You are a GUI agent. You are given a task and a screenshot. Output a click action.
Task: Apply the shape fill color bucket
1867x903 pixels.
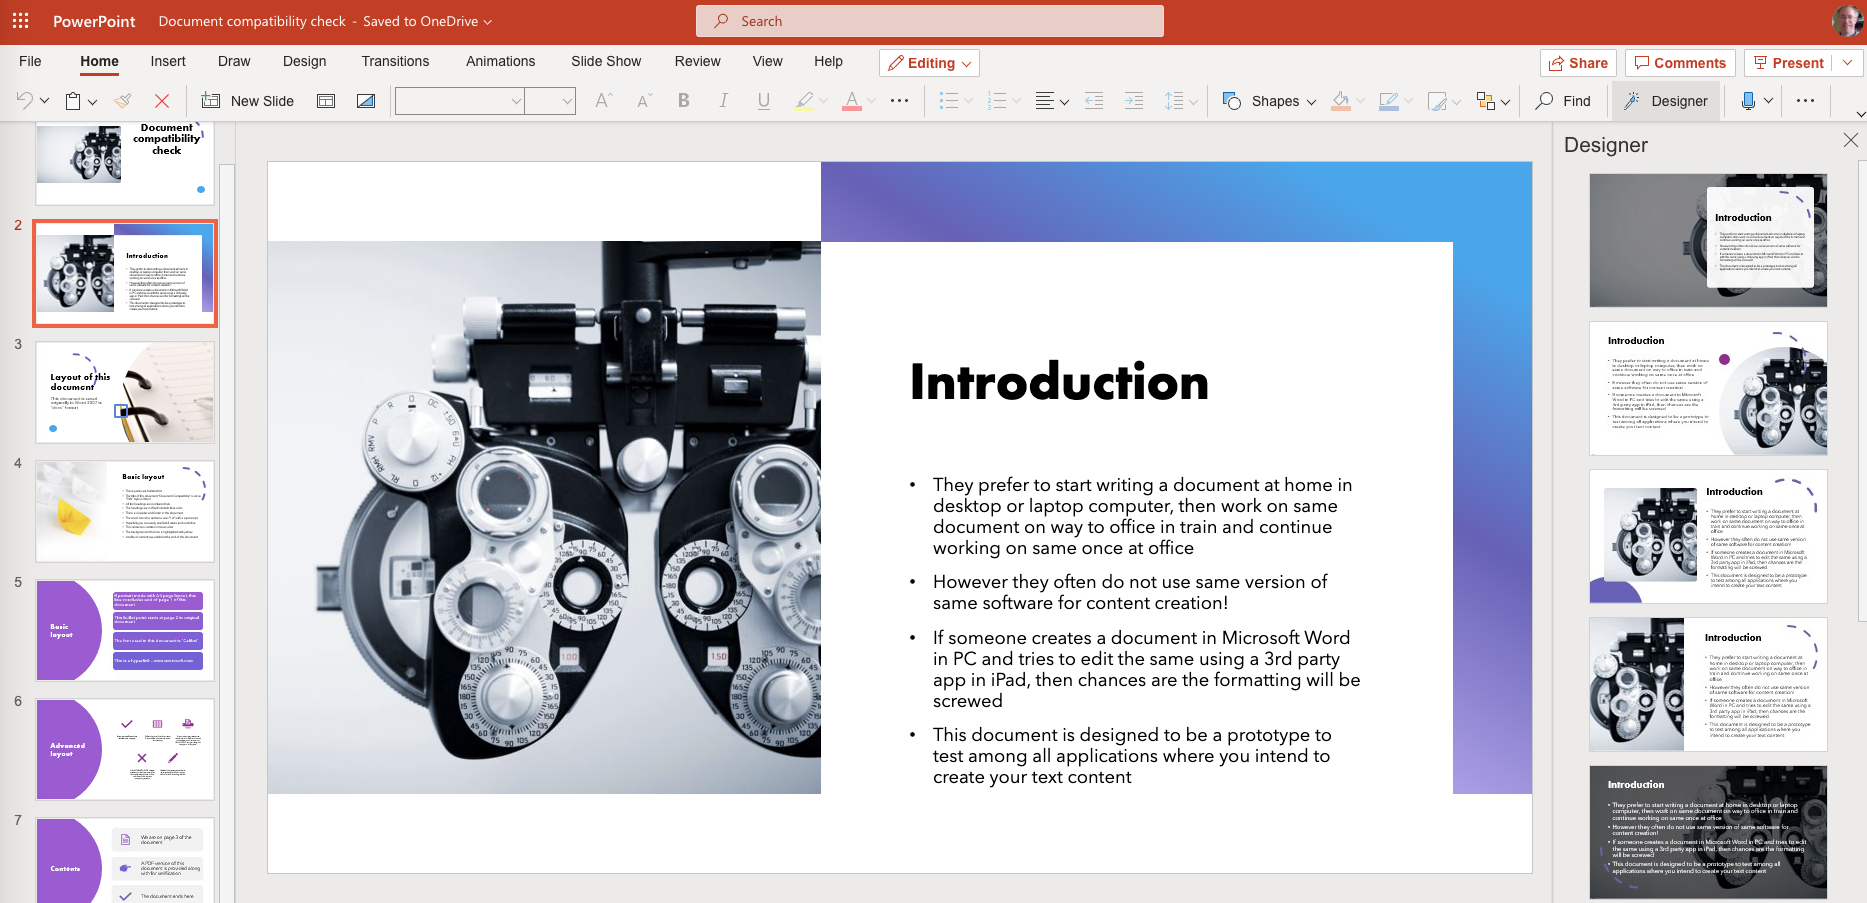(x=1341, y=100)
